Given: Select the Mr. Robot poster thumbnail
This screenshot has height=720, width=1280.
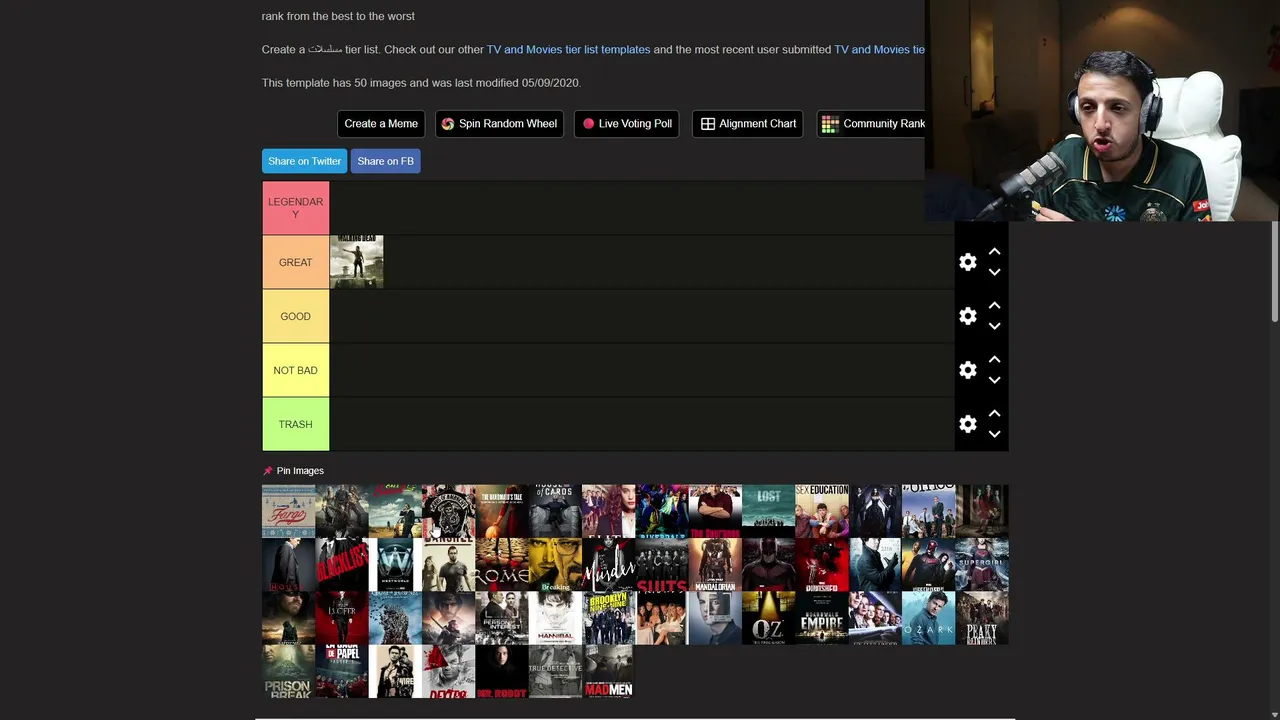Looking at the screenshot, I should [x=502, y=671].
